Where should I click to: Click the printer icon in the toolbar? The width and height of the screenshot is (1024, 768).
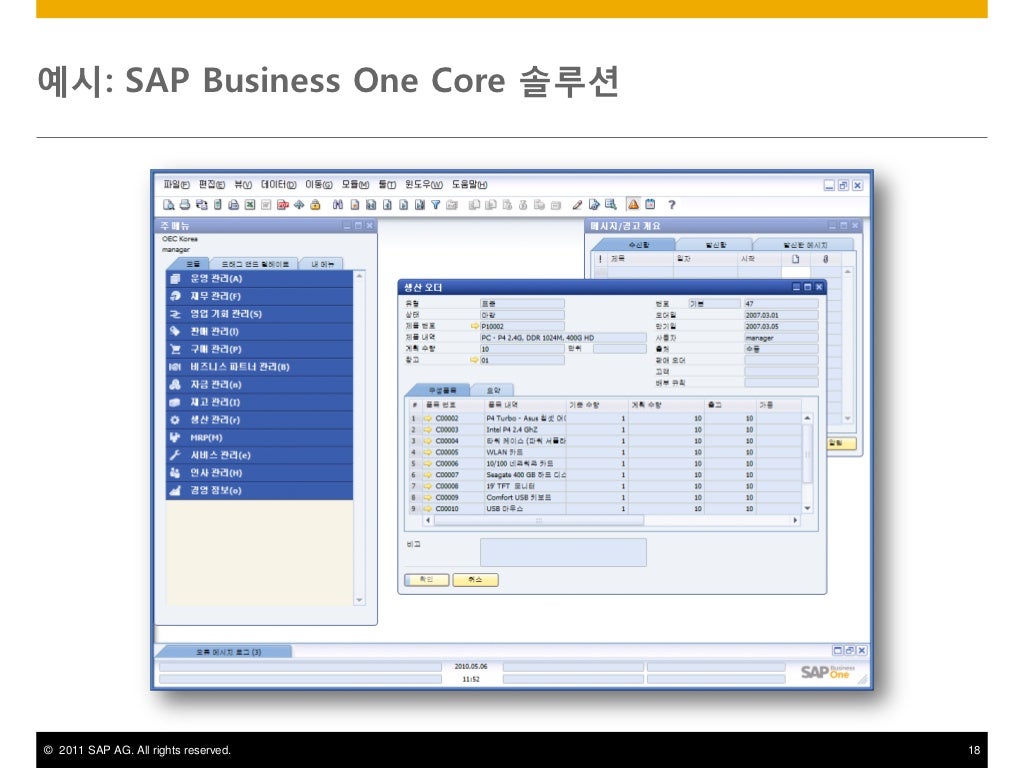[x=185, y=205]
